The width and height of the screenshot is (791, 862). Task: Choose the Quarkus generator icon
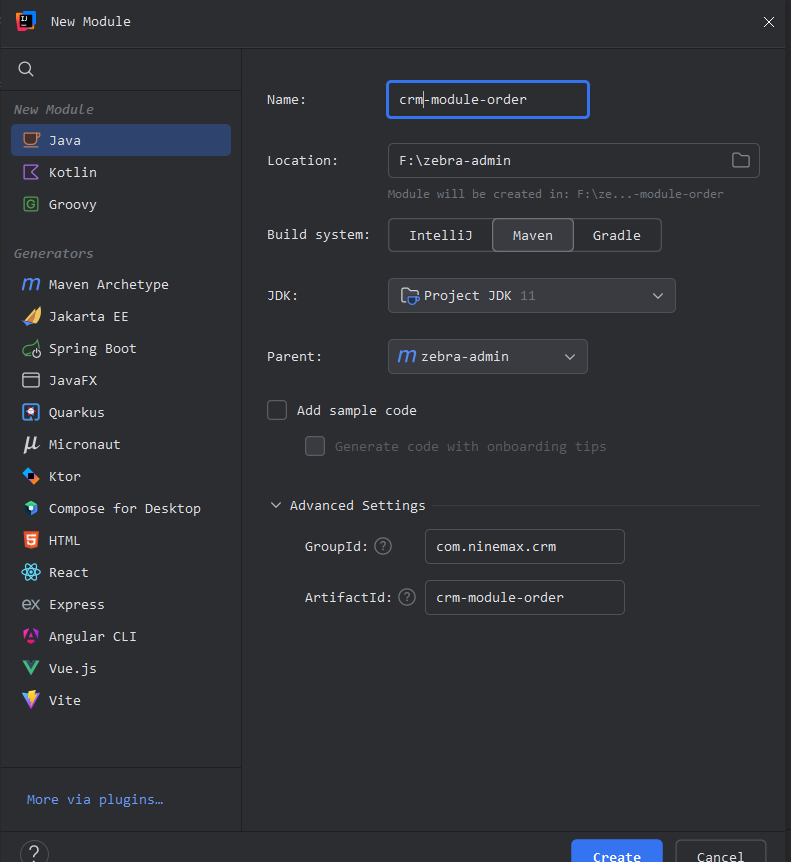[x=31, y=412]
